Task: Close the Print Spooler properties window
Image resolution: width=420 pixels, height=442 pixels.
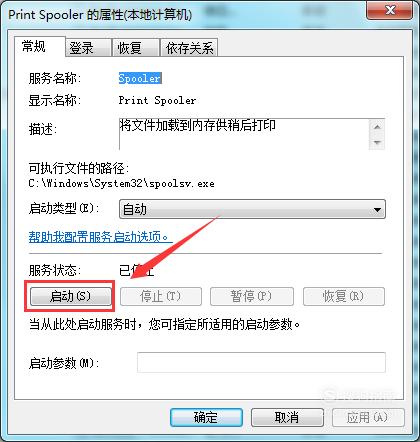Action: tap(390, 11)
